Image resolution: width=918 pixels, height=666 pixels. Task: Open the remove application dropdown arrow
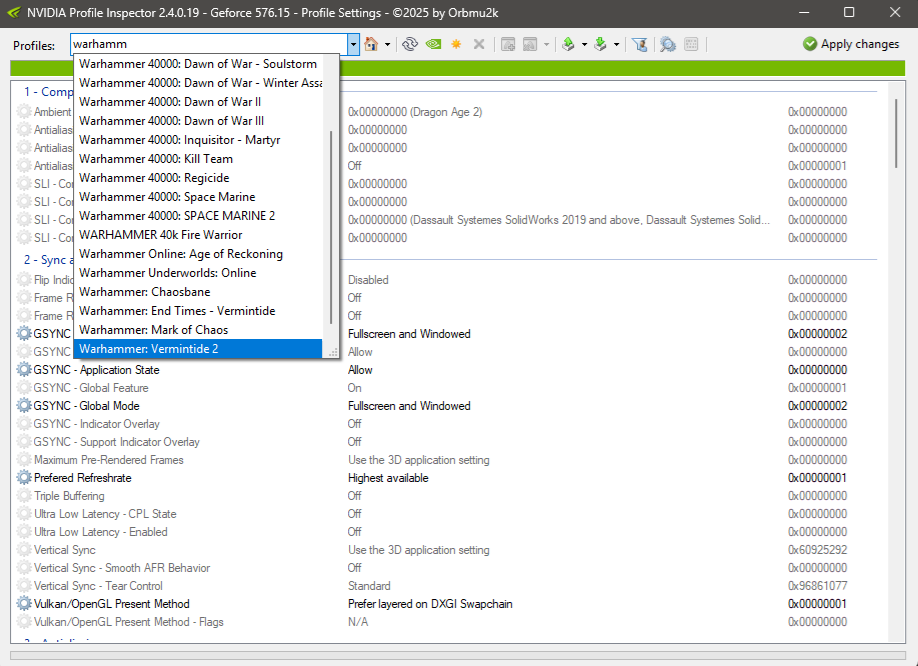point(546,44)
